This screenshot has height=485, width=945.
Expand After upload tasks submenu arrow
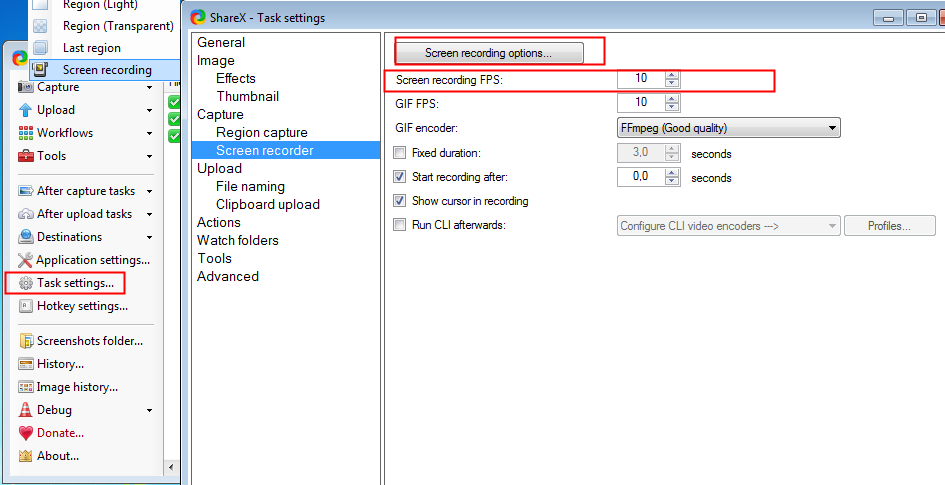(x=149, y=214)
